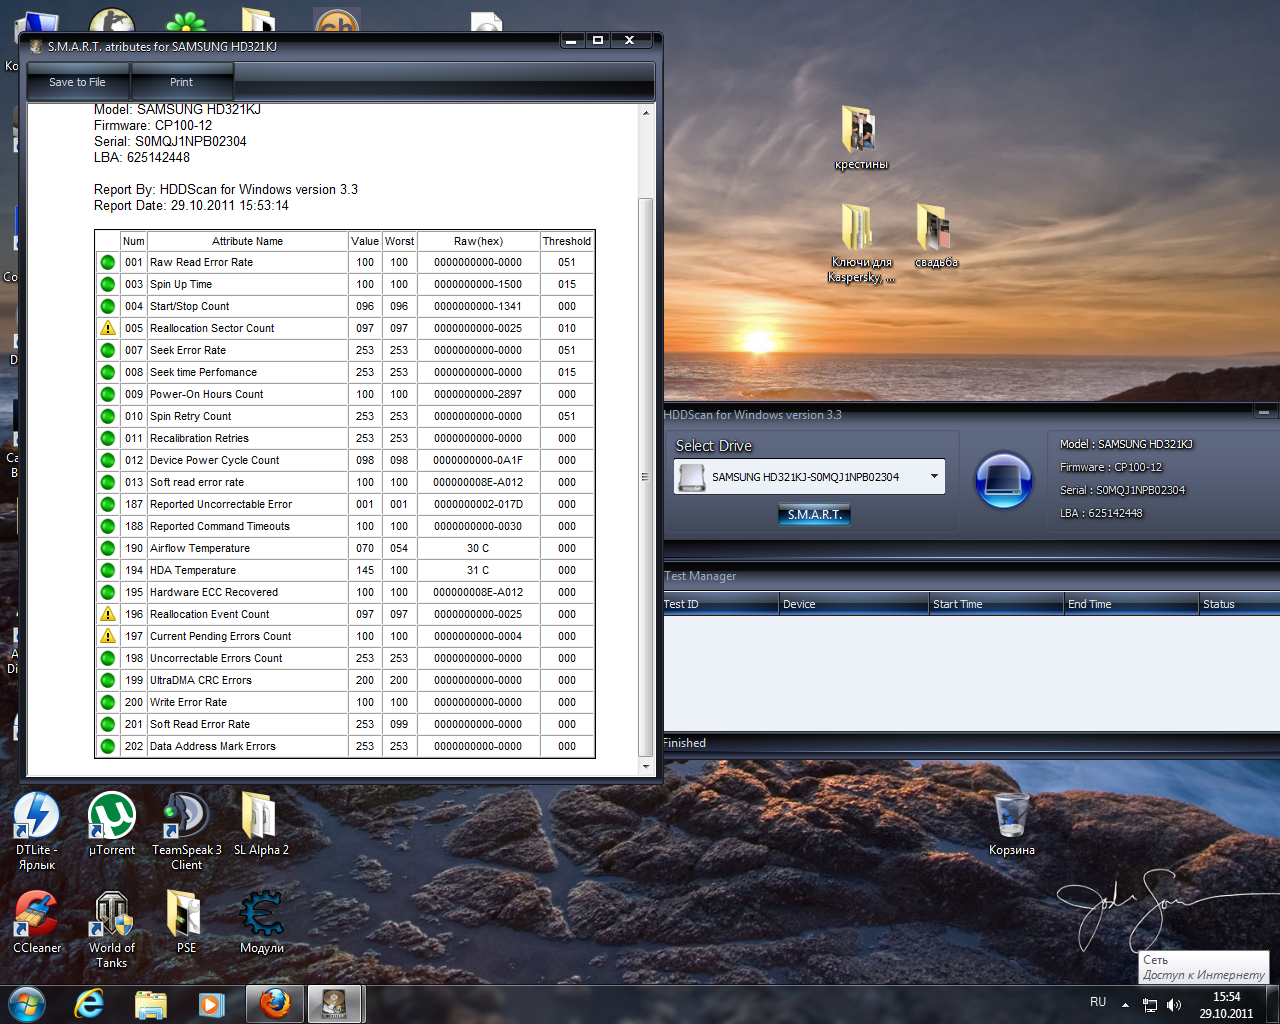
Task: Click warning icon beside Current Pending Errors Count
Action: [x=108, y=636]
